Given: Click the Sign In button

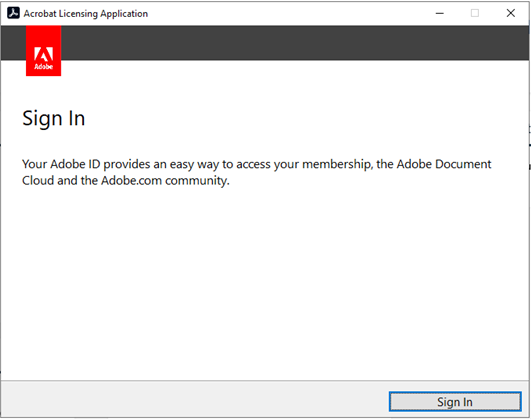Looking at the screenshot, I should click(455, 402).
